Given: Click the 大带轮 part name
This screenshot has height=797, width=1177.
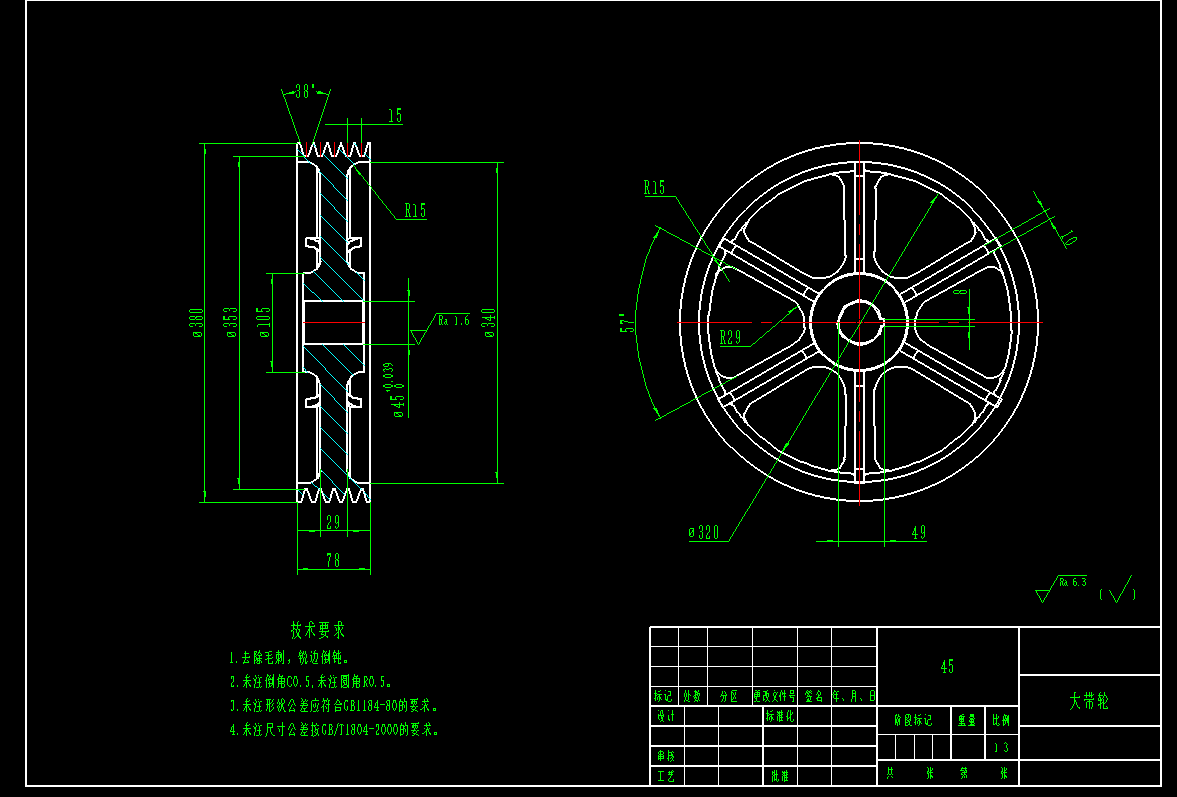Looking at the screenshot, I should 1088,701.
